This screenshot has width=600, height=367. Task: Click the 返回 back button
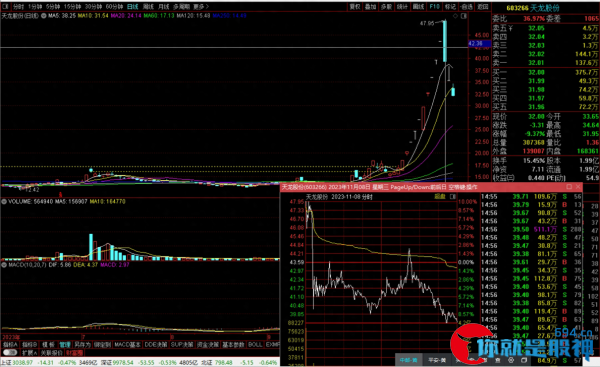tap(483, 7)
